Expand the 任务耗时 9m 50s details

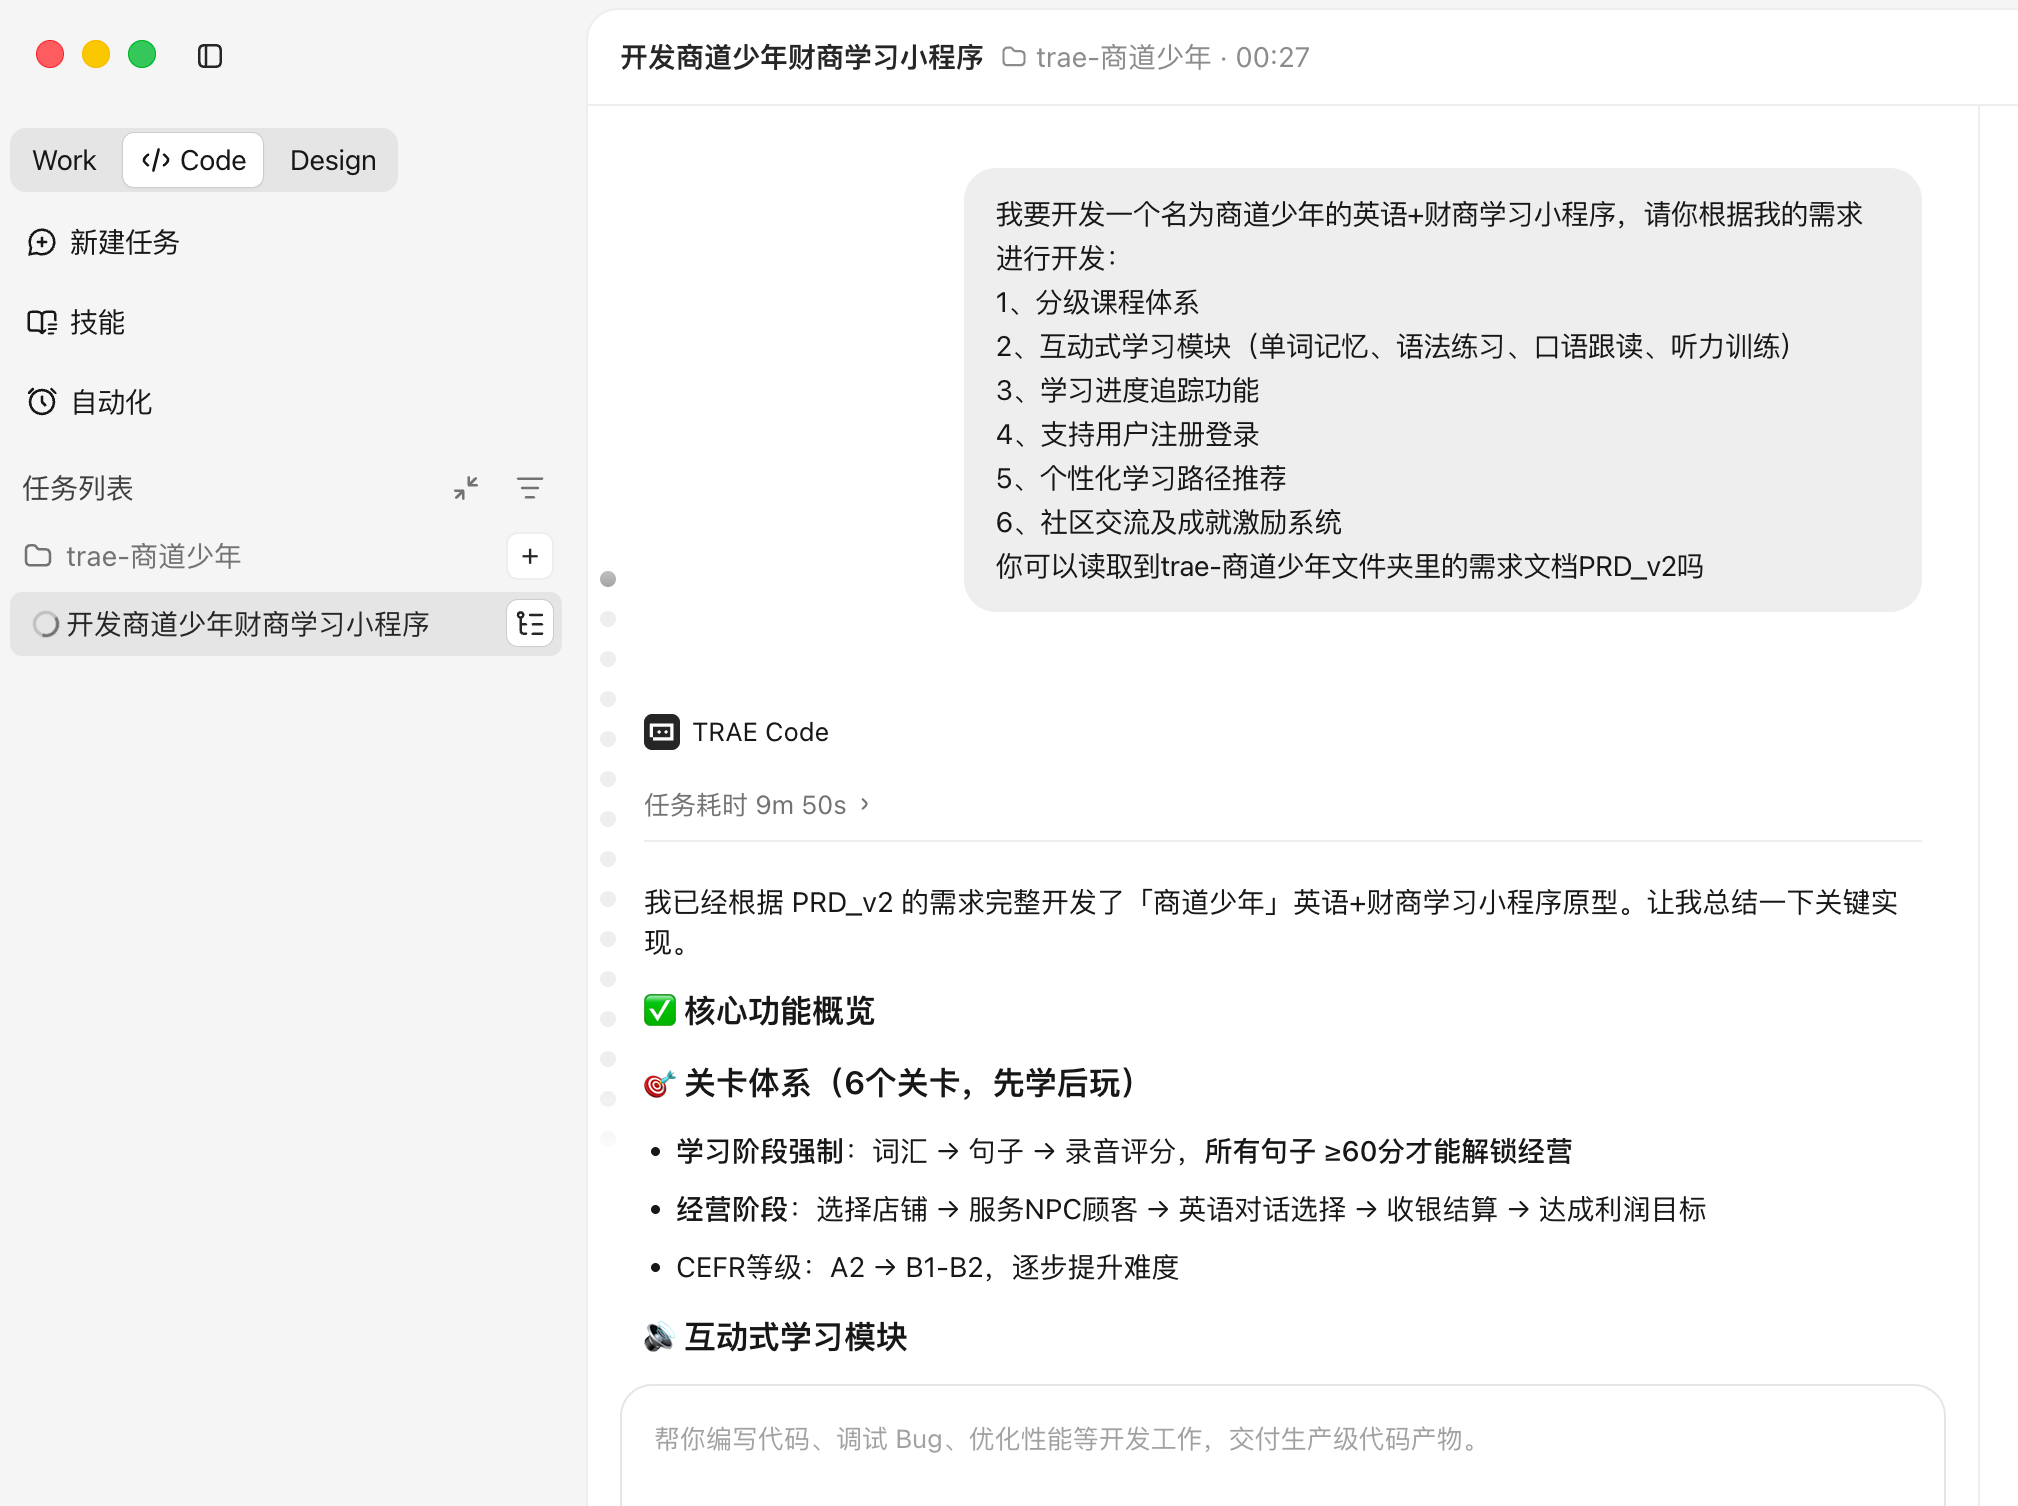coord(757,805)
